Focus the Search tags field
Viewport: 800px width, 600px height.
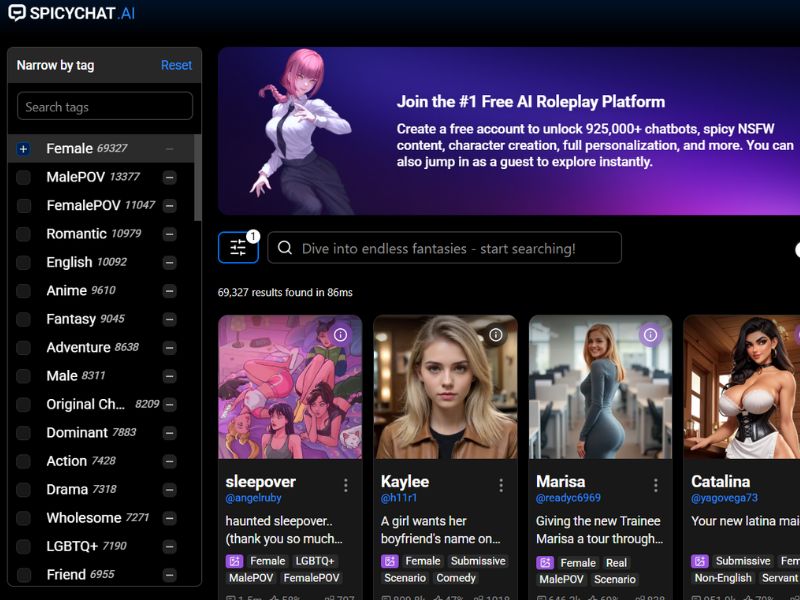coord(105,106)
